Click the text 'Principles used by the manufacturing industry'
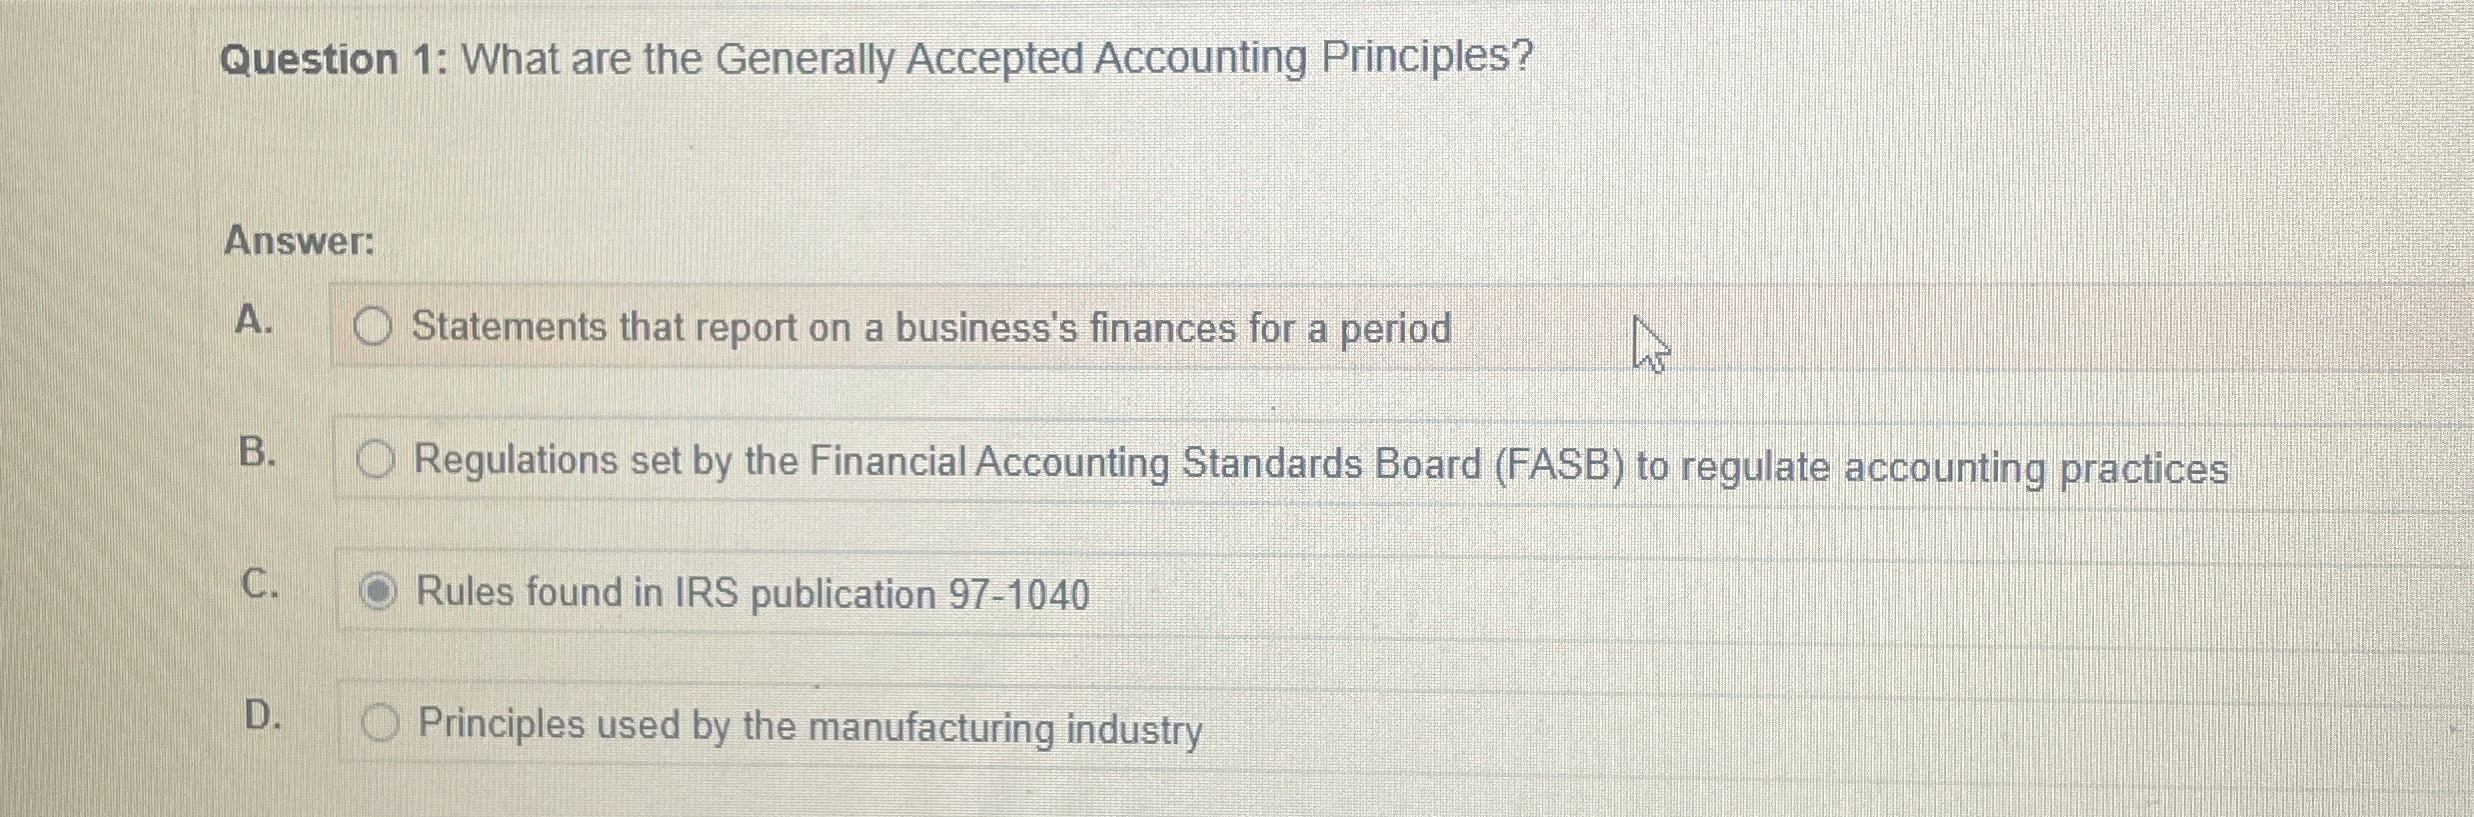This screenshot has height=817, width=2474. 808,727
